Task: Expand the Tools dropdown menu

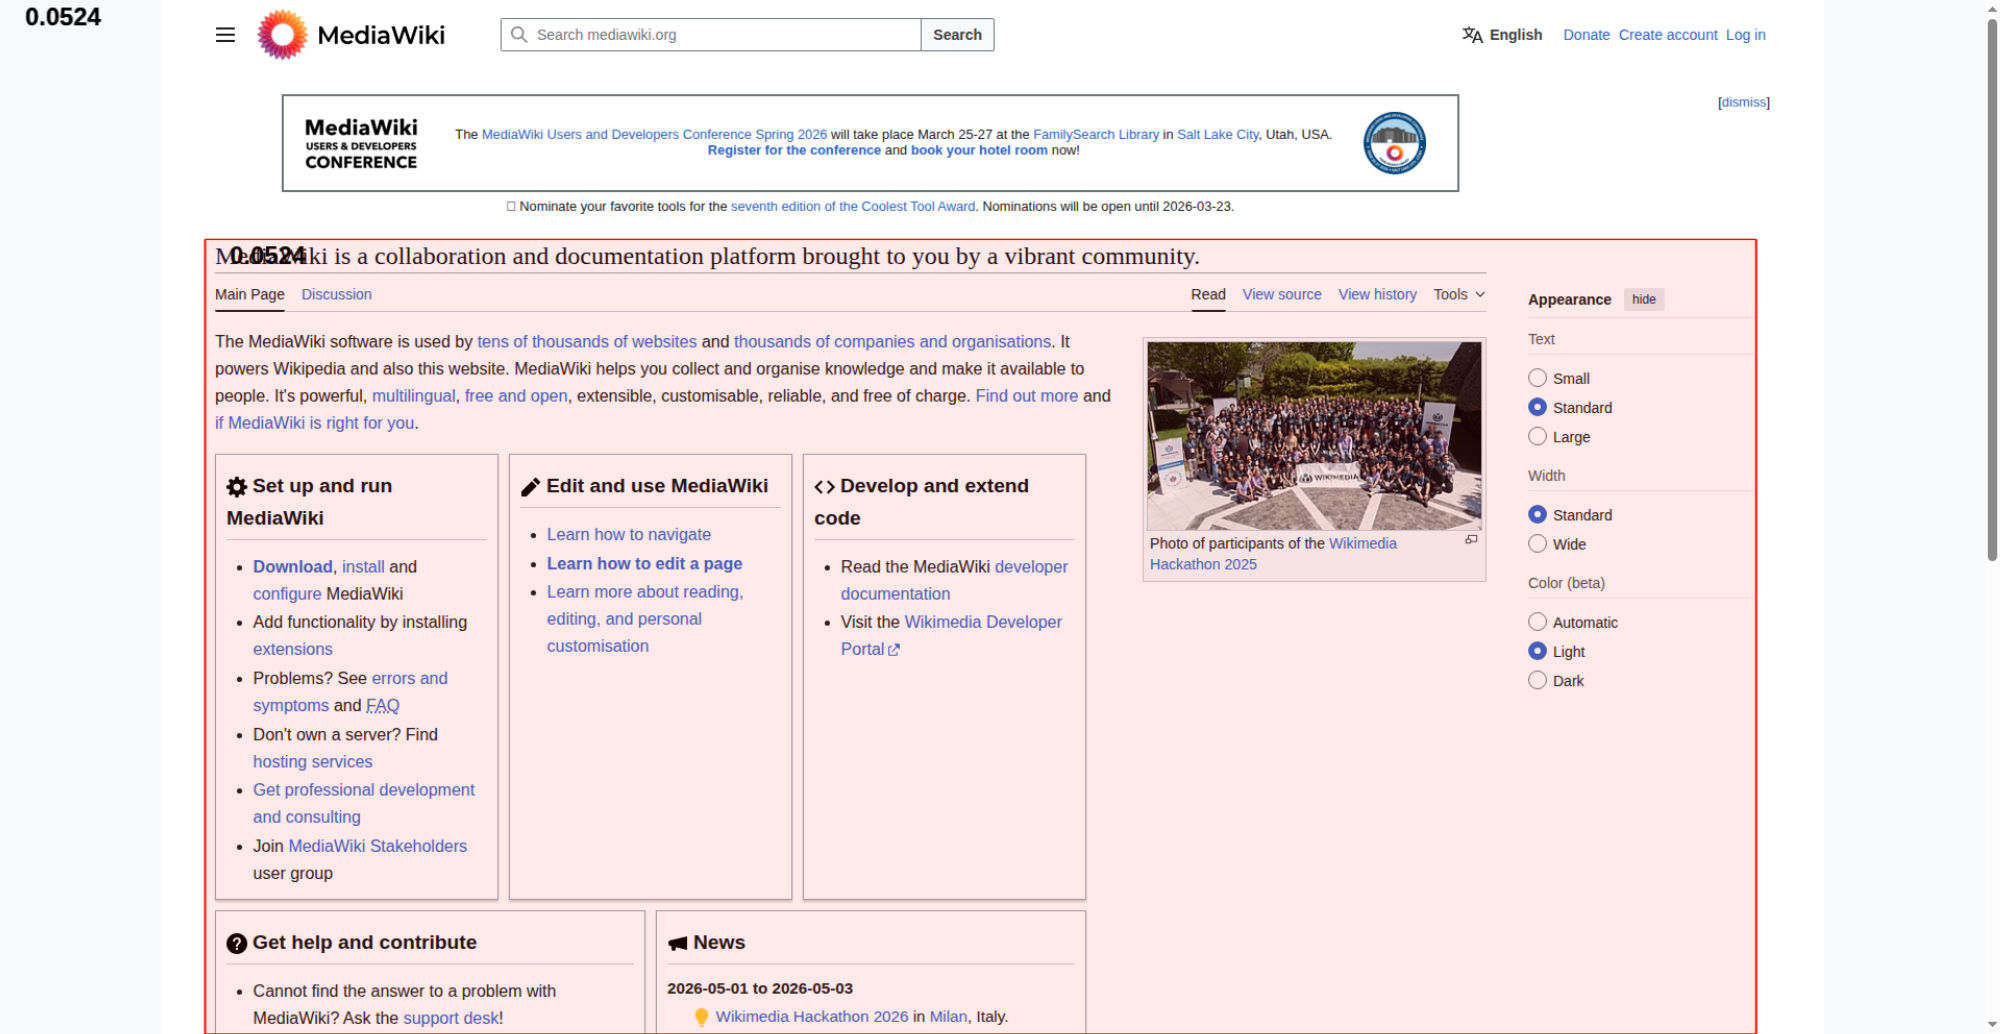Action: tap(1458, 294)
